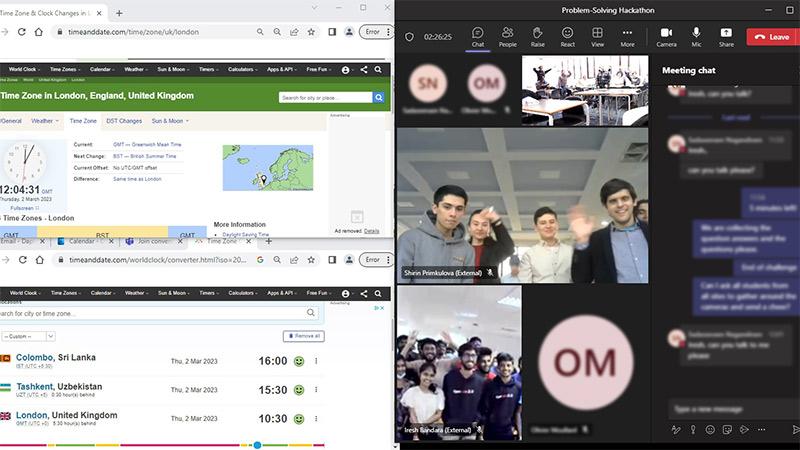800x450 pixels.
Task: Open the sticker or GIF picker
Action: point(727,430)
